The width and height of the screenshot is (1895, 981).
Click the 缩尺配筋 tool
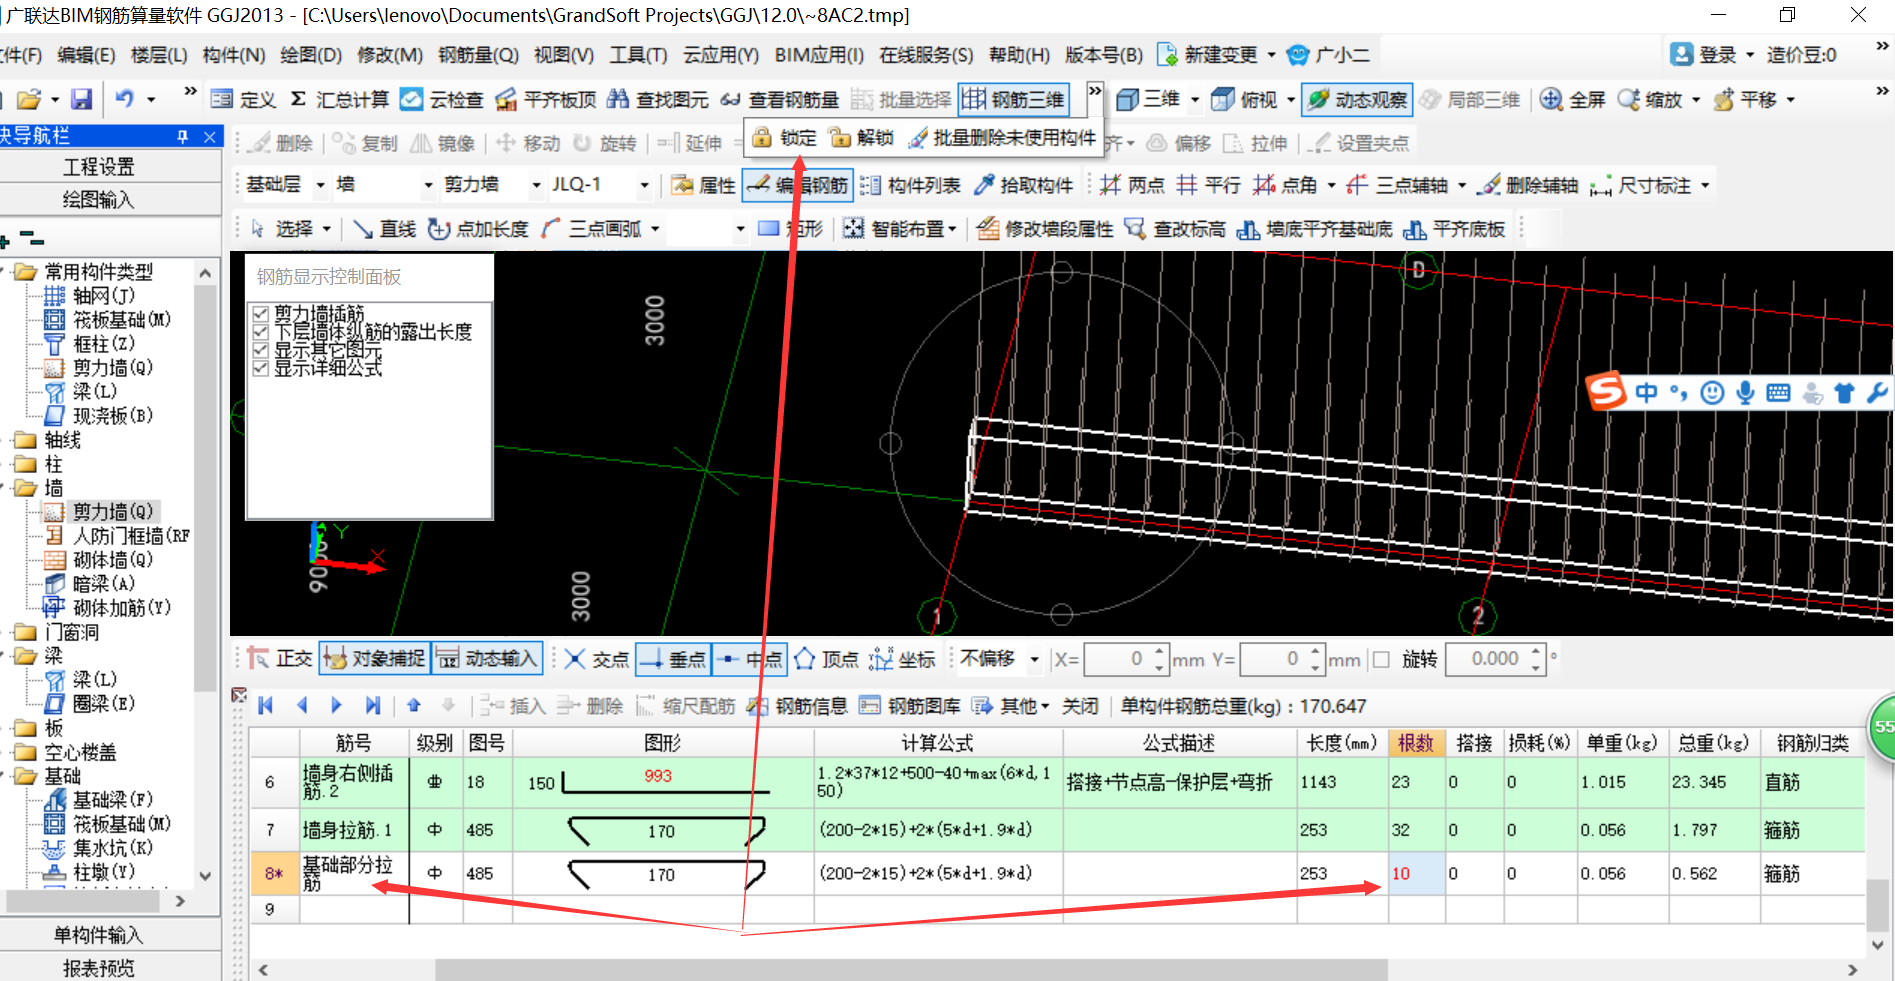coord(685,706)
